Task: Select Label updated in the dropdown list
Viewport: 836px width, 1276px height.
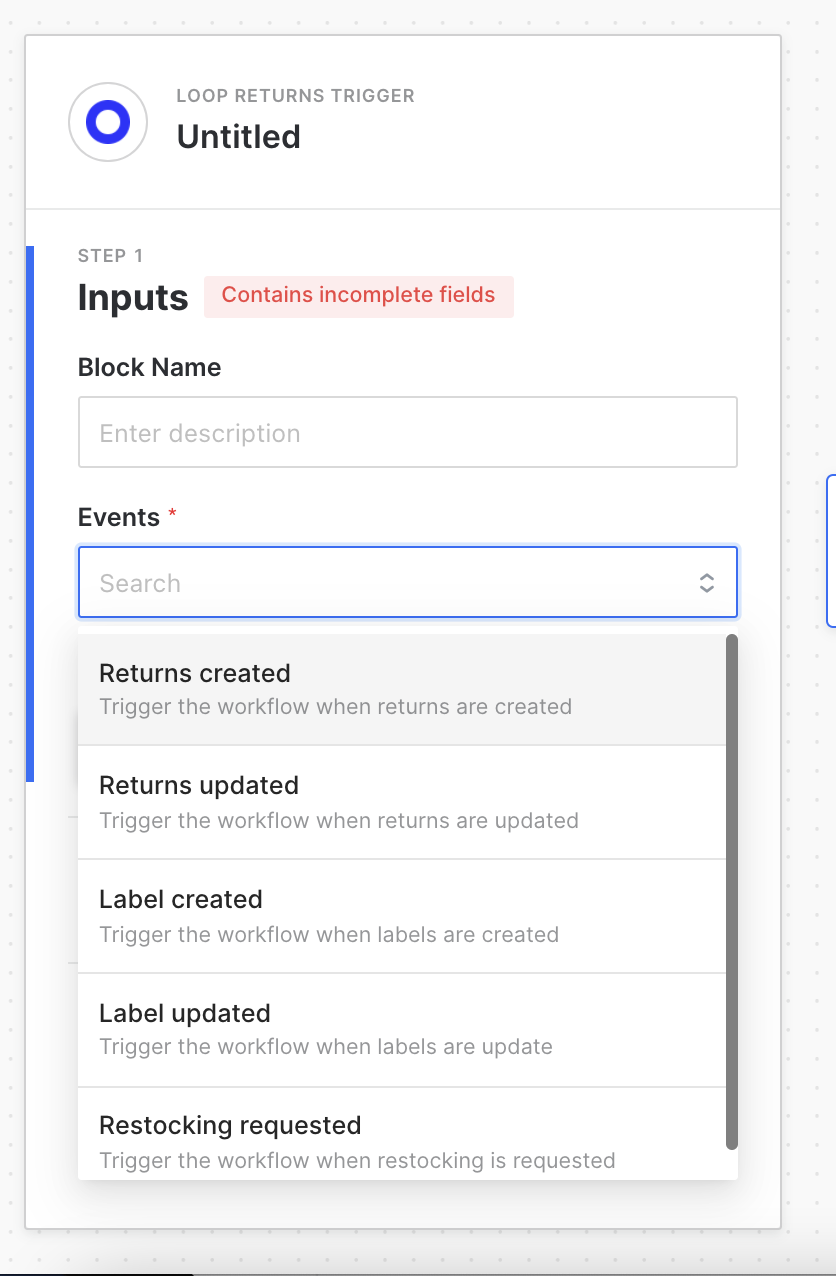Action: (402, 1030)
